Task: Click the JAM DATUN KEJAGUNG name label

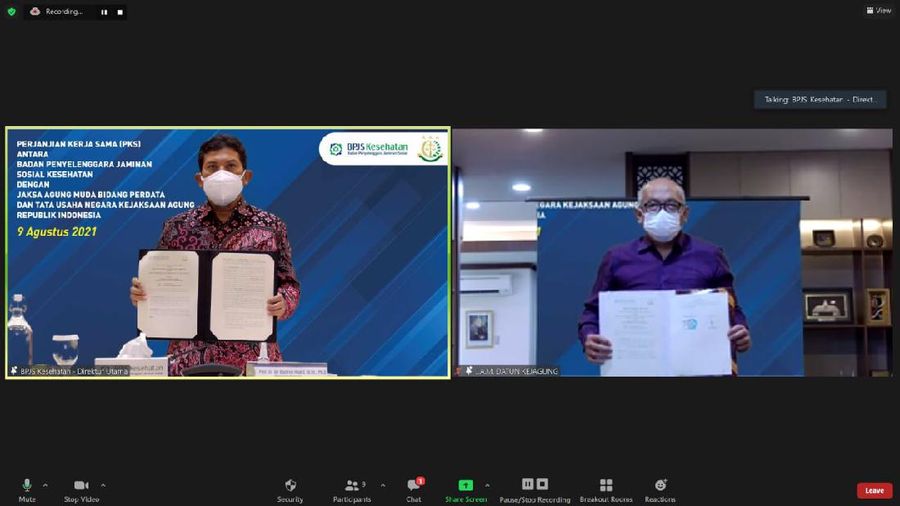Action: tap(517, 371)
